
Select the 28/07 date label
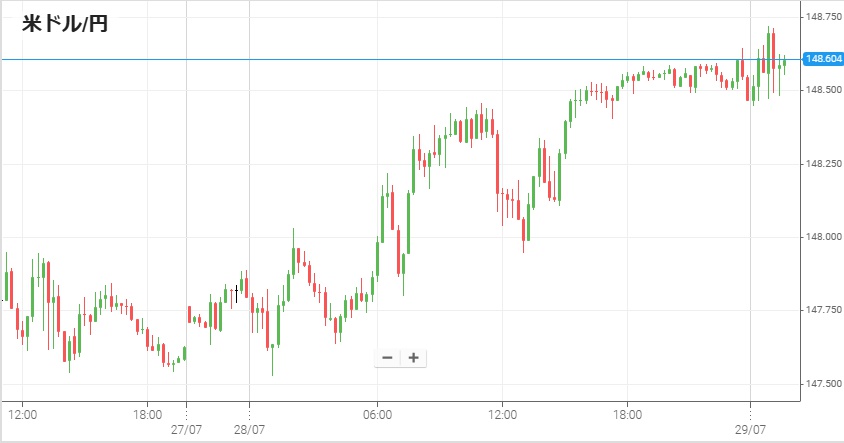[249, 430]
